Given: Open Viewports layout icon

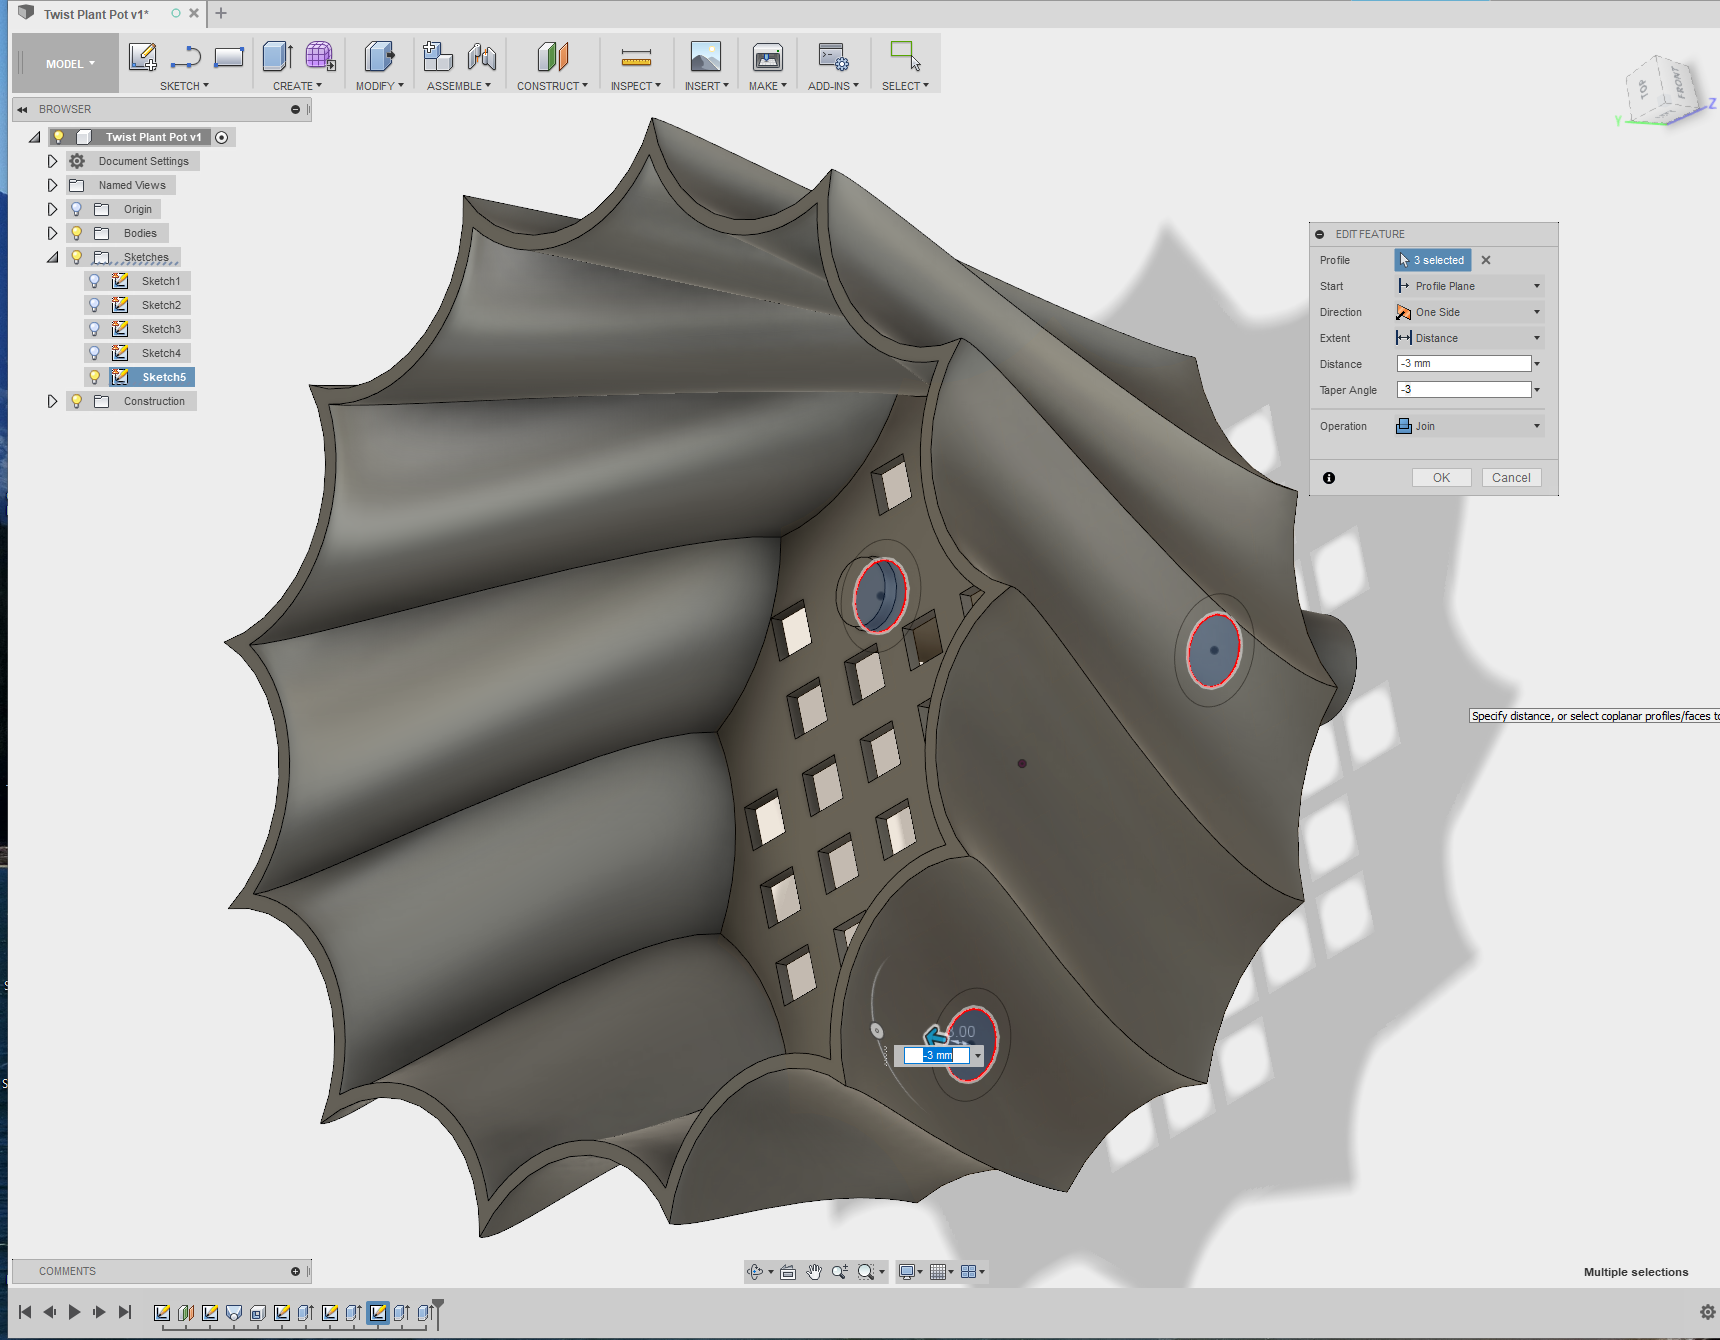Looking at the screenshot, I should tap(968, 1272).
